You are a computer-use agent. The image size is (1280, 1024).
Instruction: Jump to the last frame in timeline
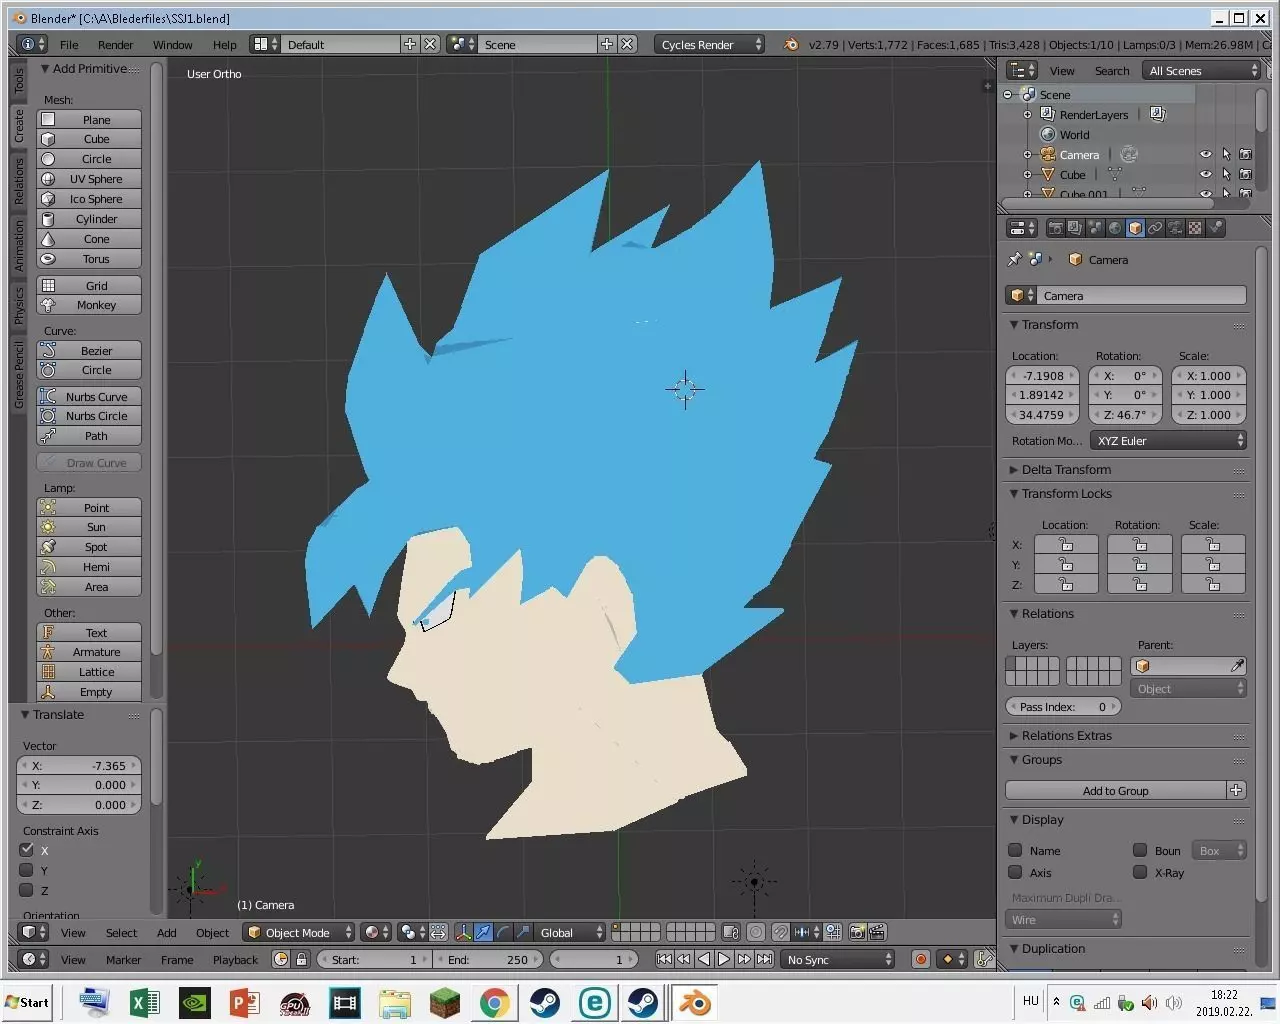764,959
